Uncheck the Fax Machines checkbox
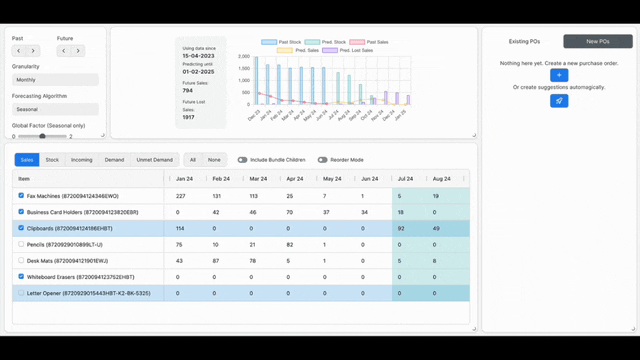Viewport: 640px width, 360px height. 21,196
